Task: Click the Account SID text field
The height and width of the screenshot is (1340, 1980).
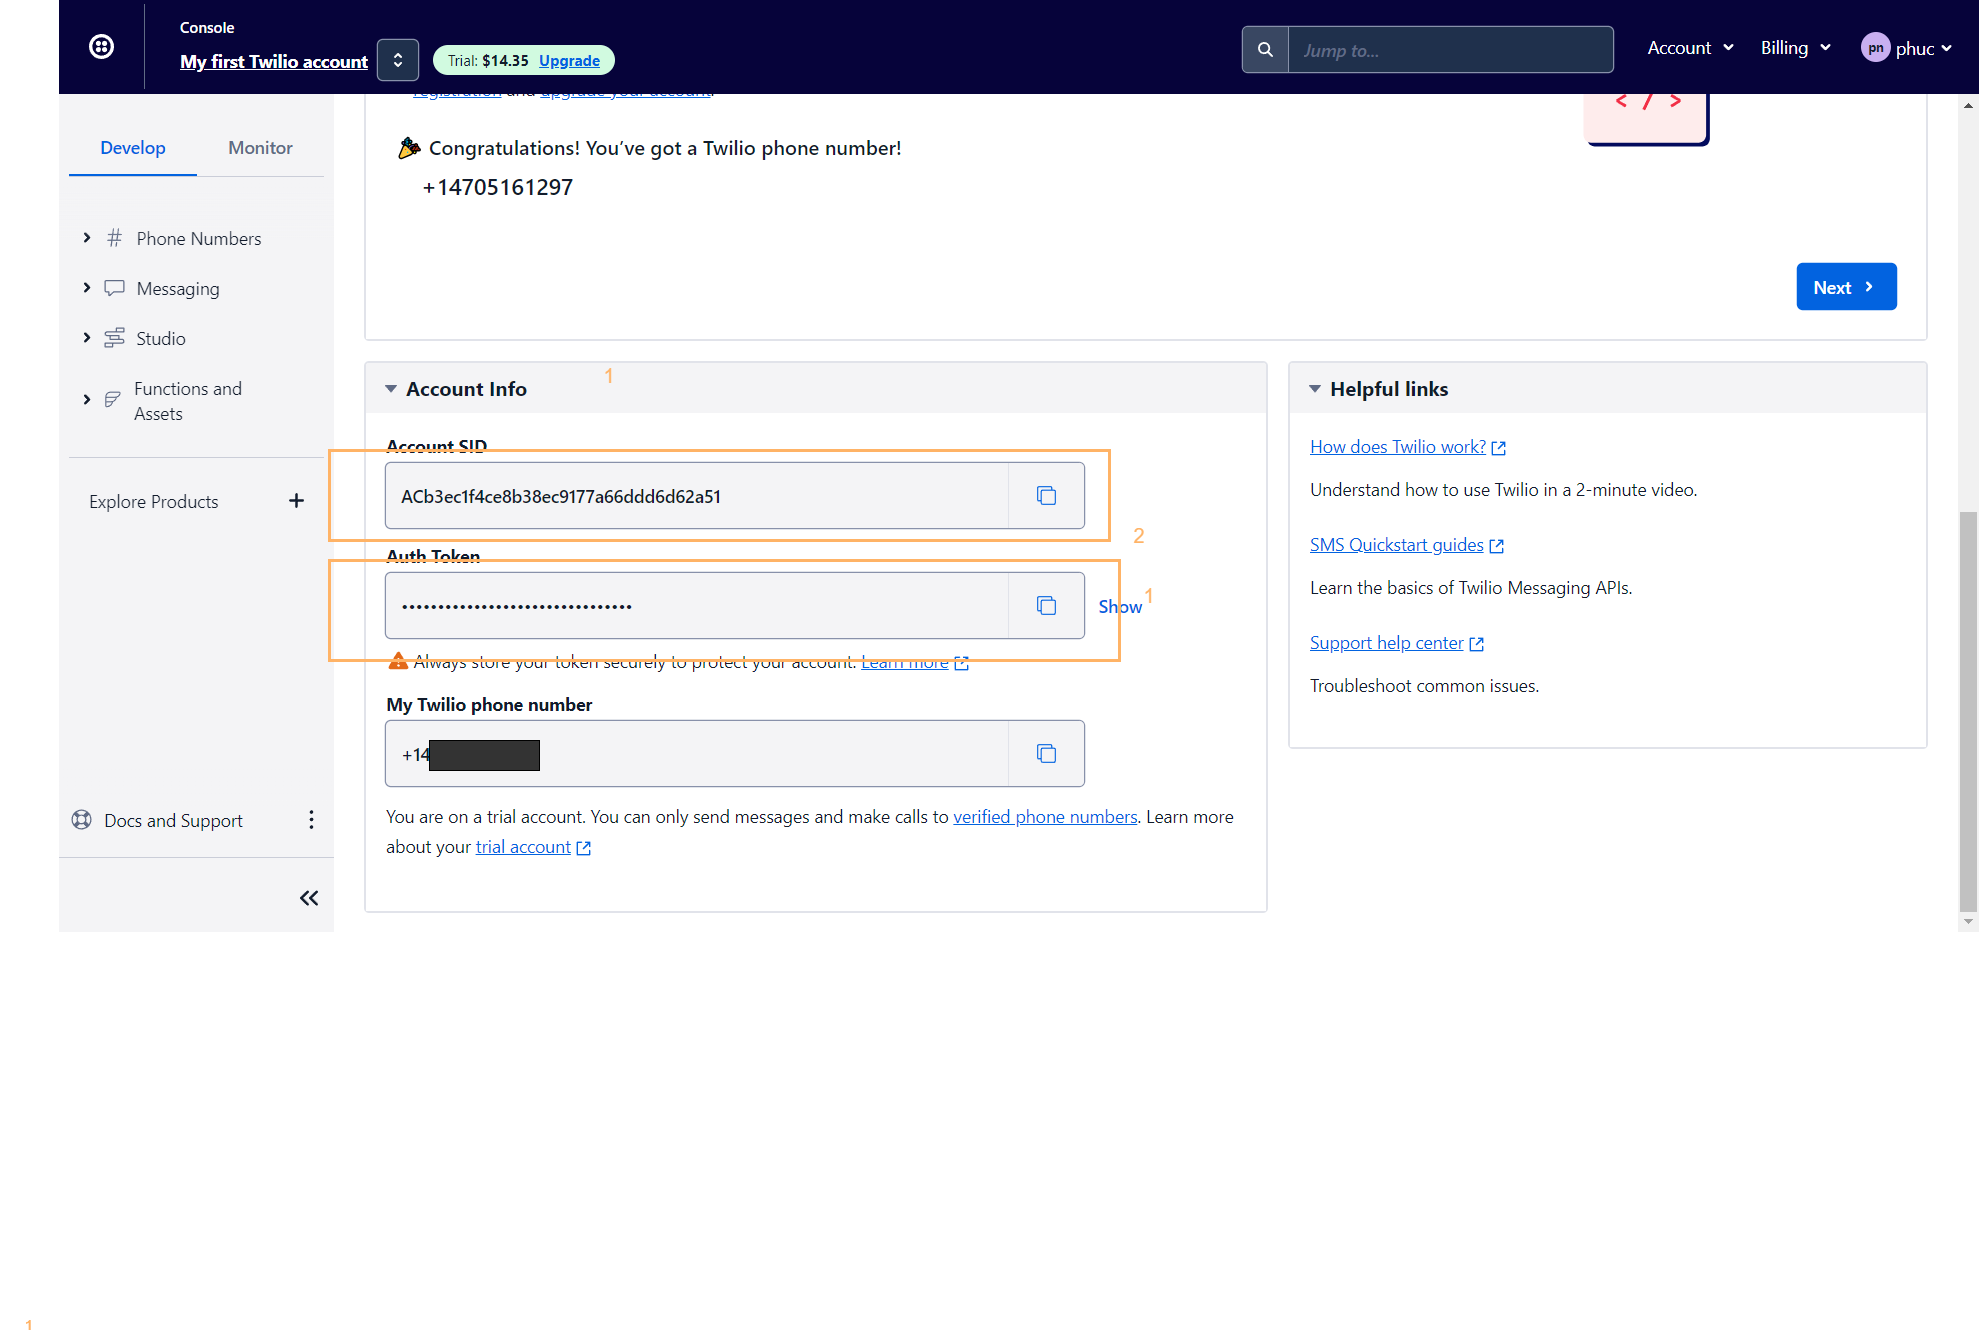Action: pos(697,496)
